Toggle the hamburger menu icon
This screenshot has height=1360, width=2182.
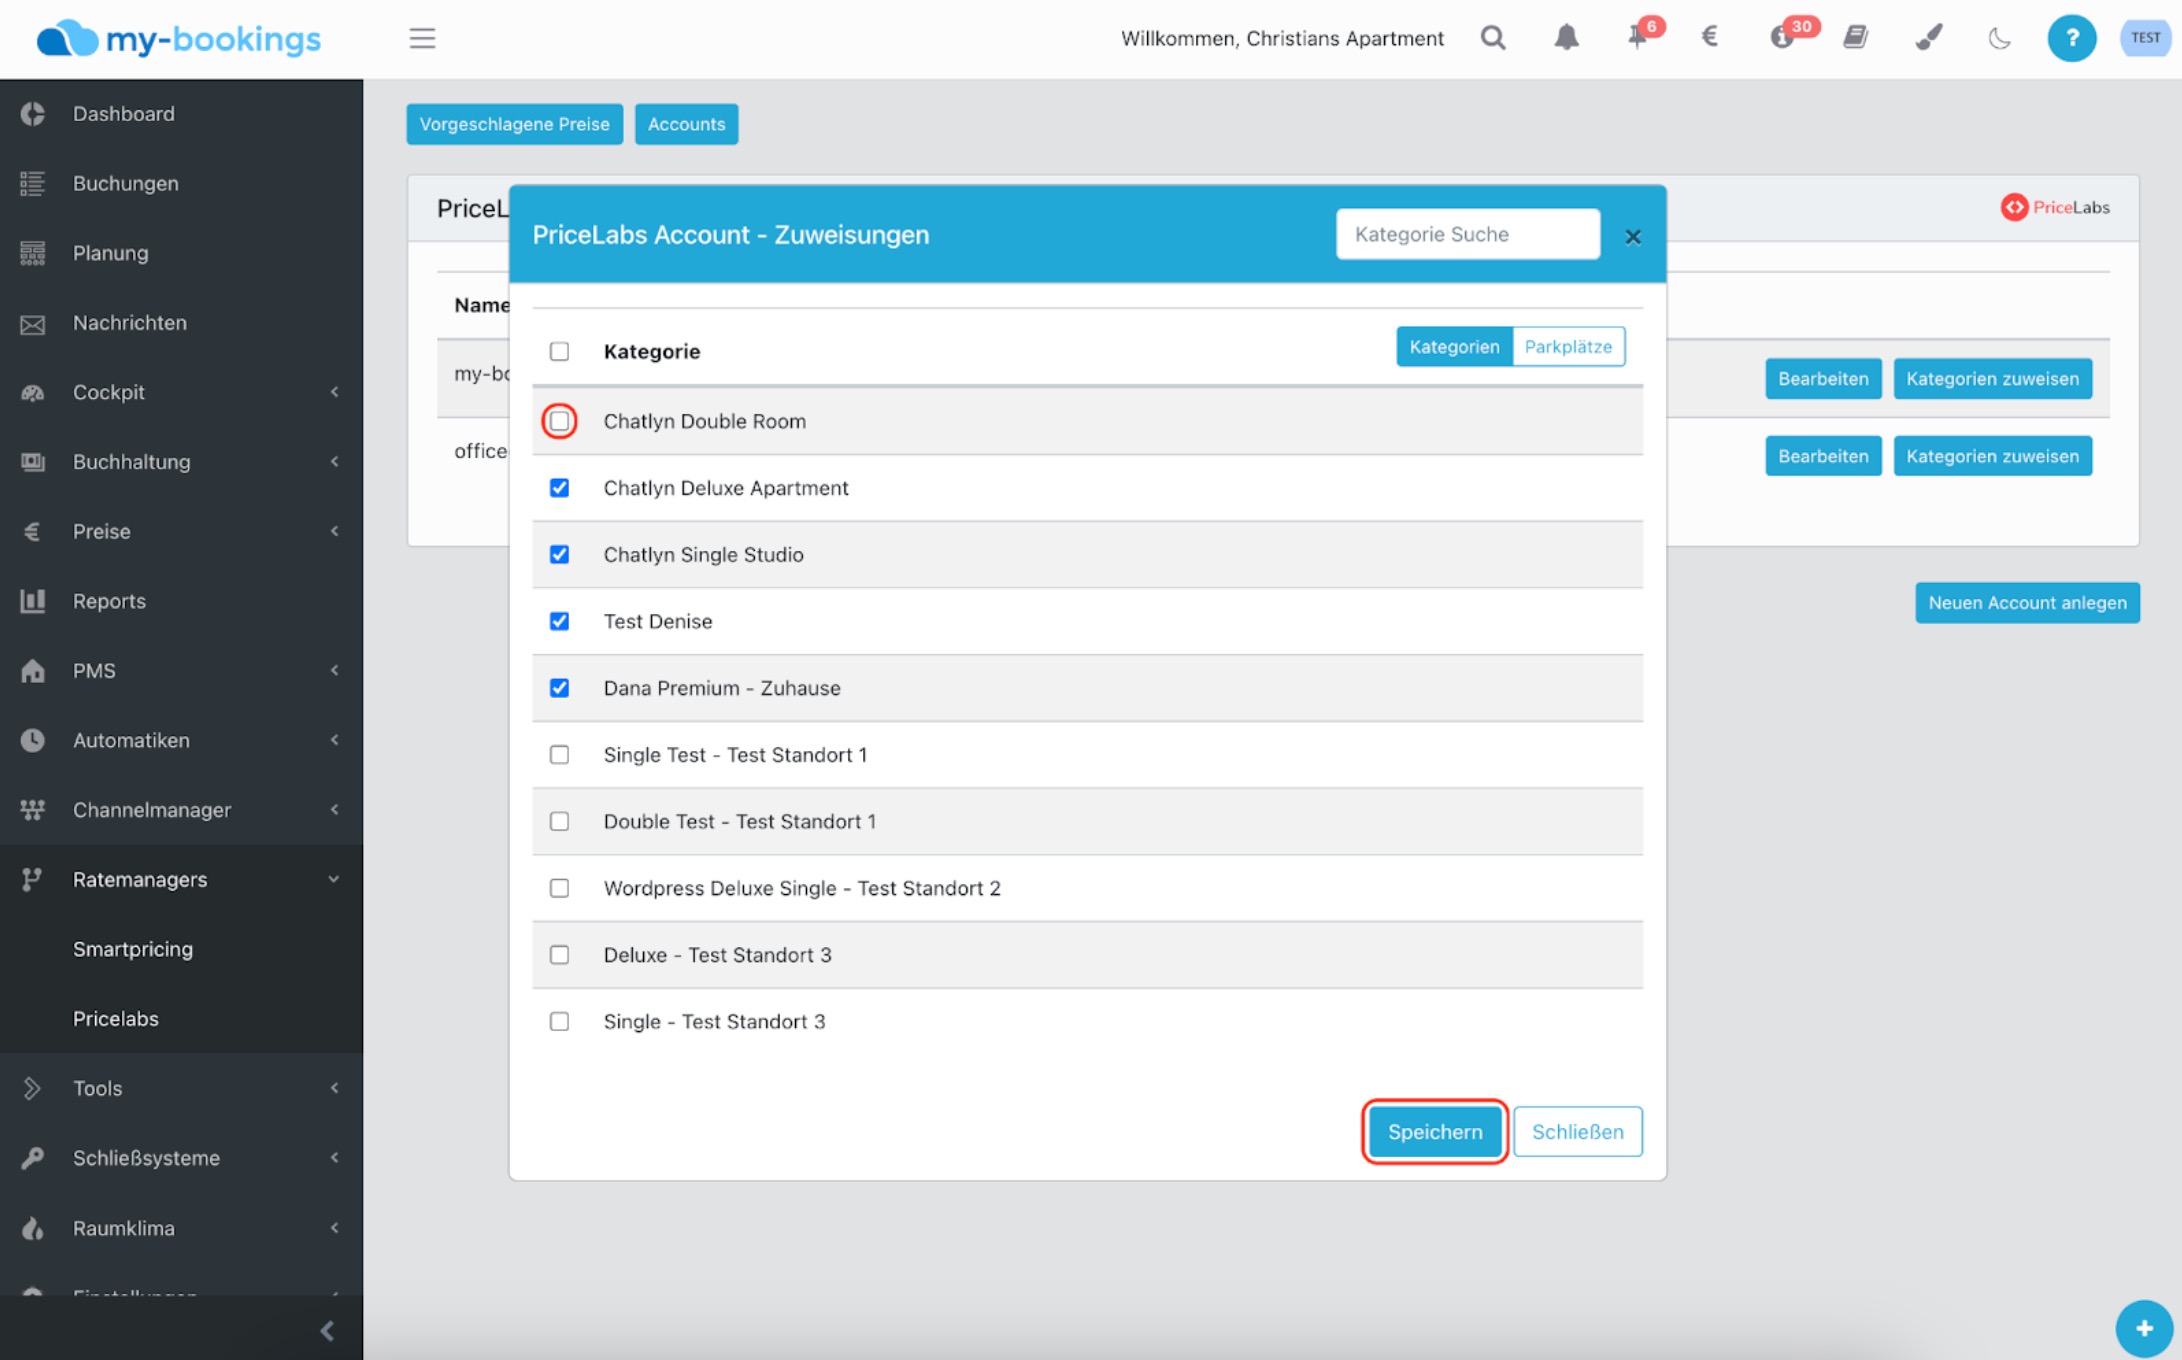[422, 38]
